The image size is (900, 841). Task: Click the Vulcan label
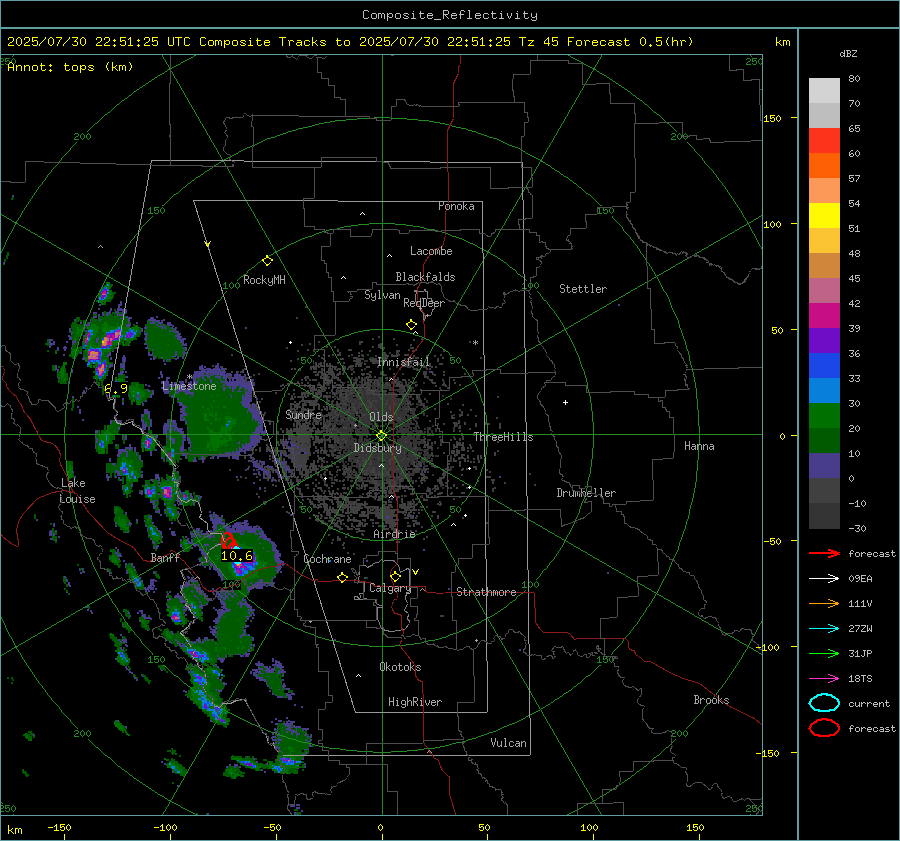click(508, 743)
